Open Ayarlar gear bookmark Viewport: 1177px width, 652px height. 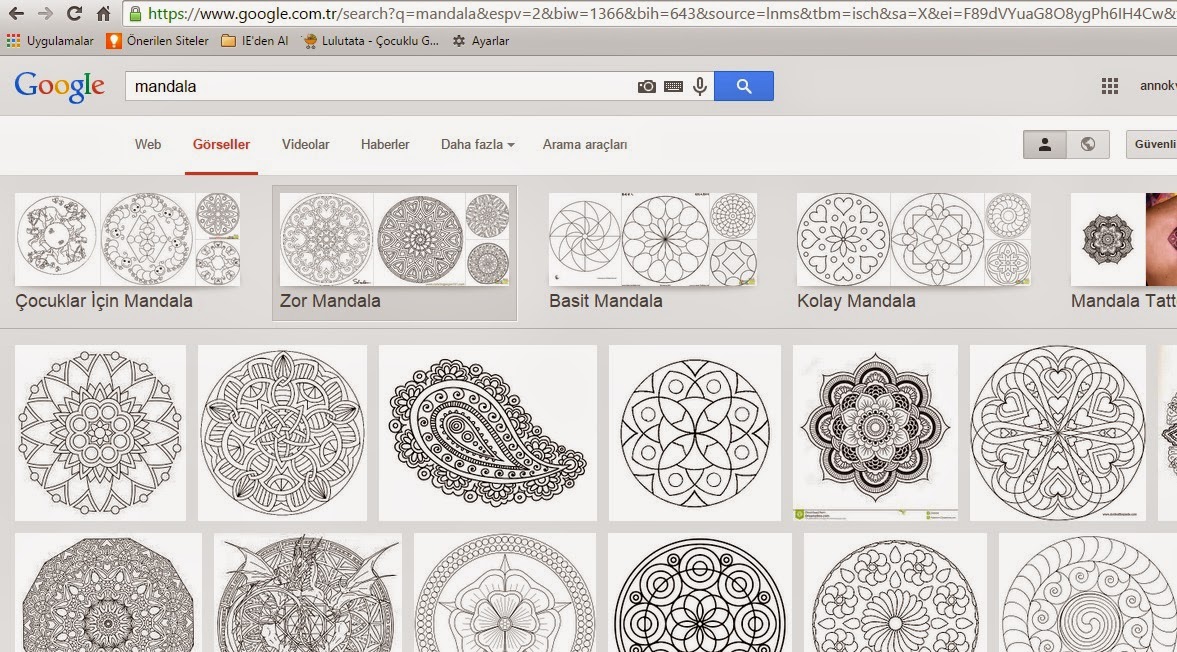480,41
